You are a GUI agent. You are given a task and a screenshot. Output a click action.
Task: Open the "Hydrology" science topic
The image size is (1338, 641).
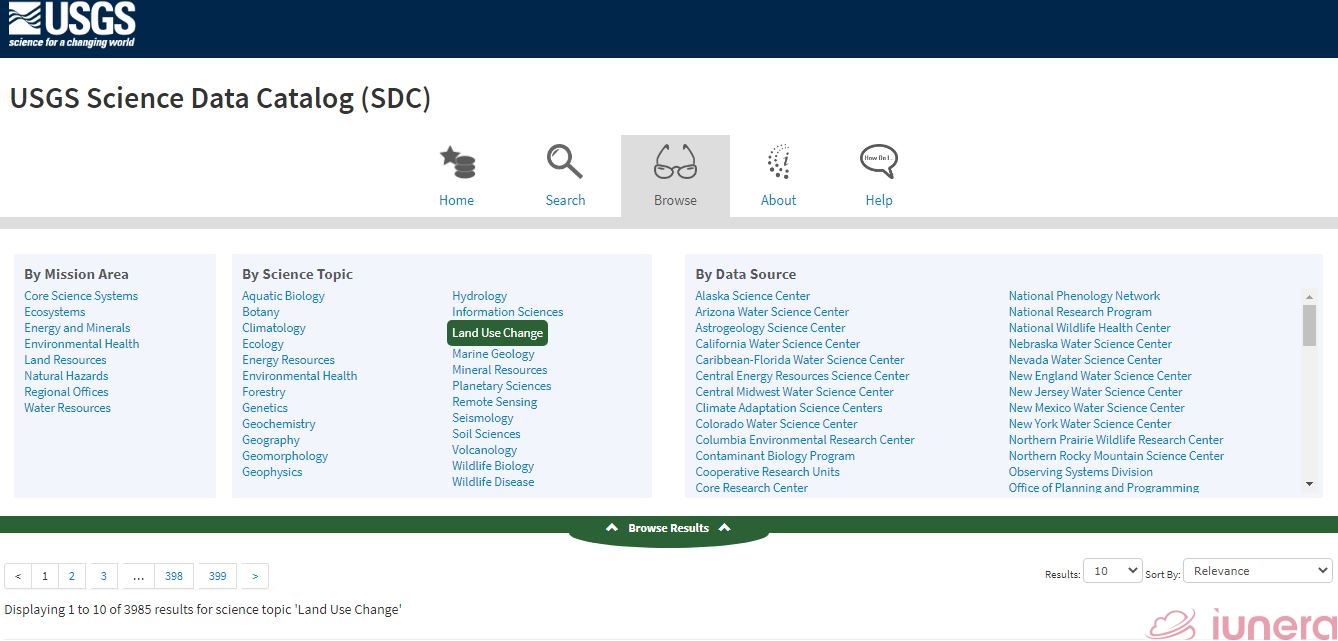479,295
